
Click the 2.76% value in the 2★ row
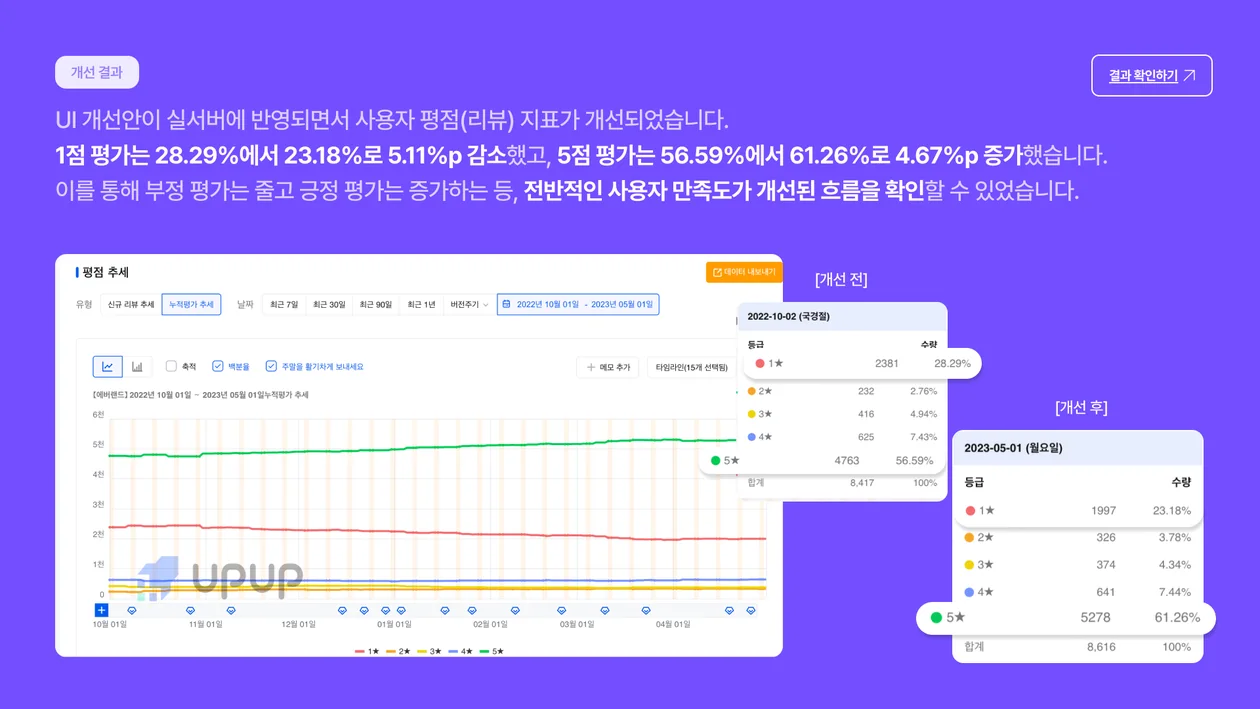923,391
